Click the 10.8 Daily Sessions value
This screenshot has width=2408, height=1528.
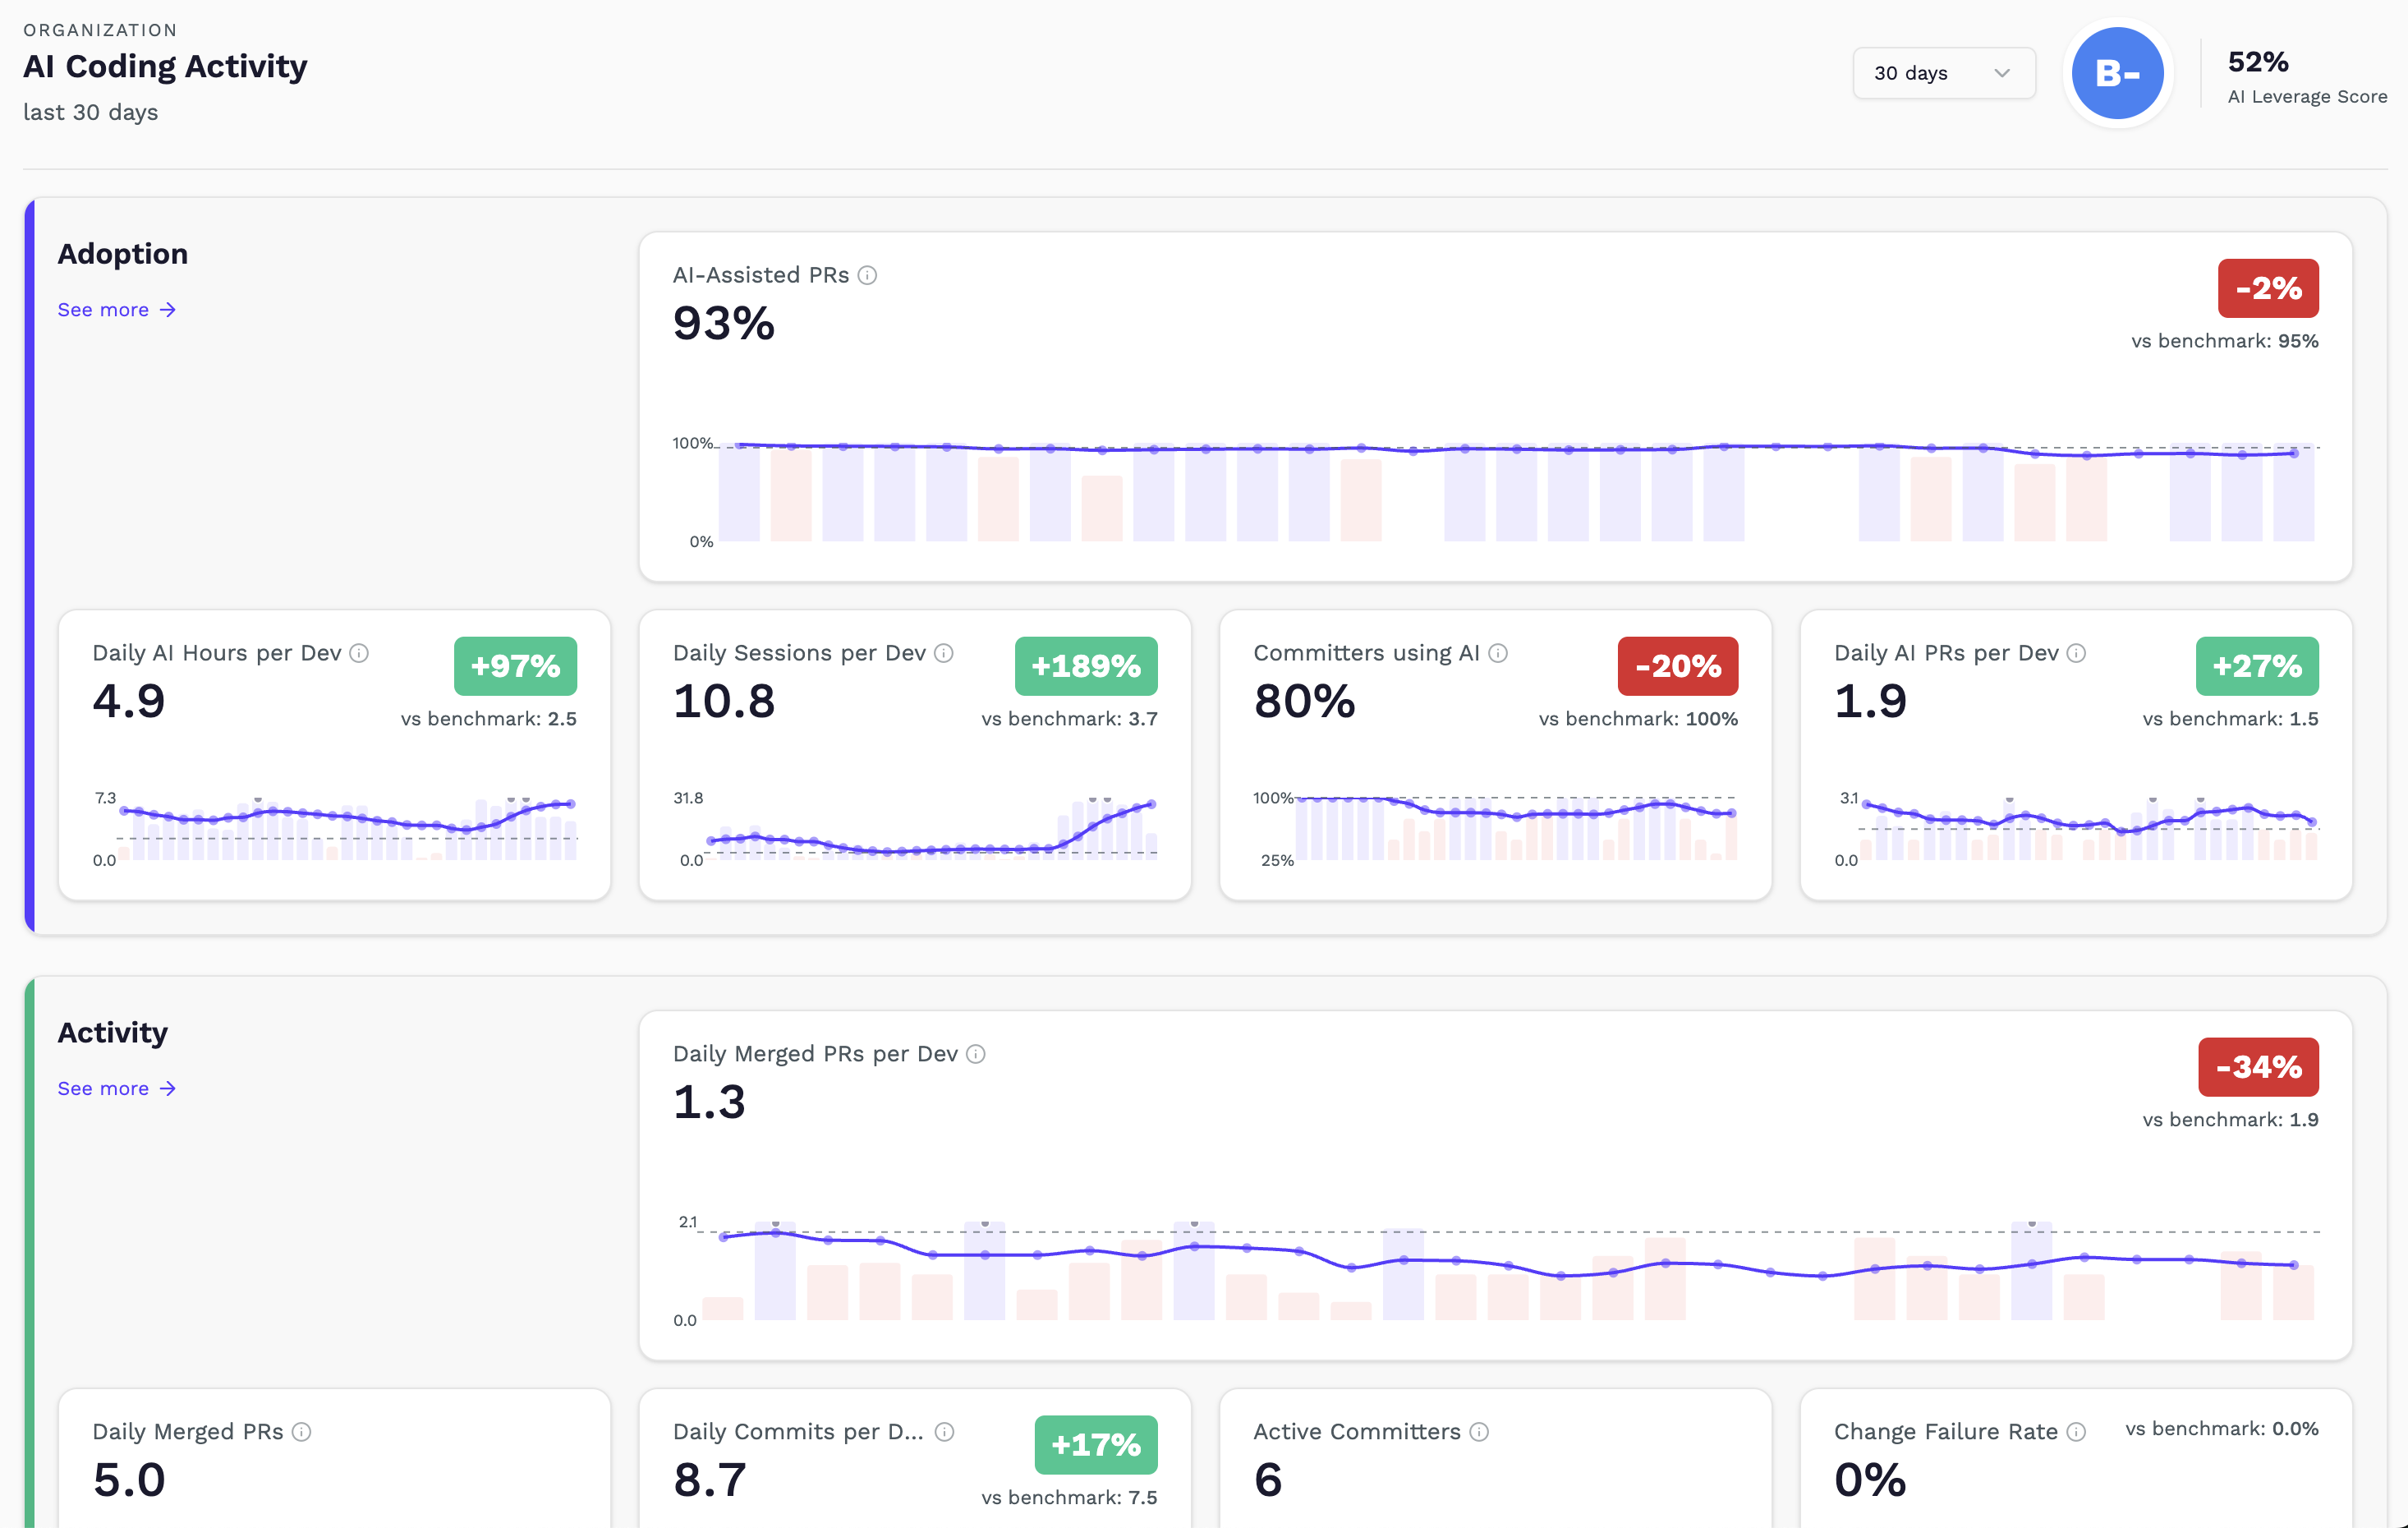coord(724,701)
